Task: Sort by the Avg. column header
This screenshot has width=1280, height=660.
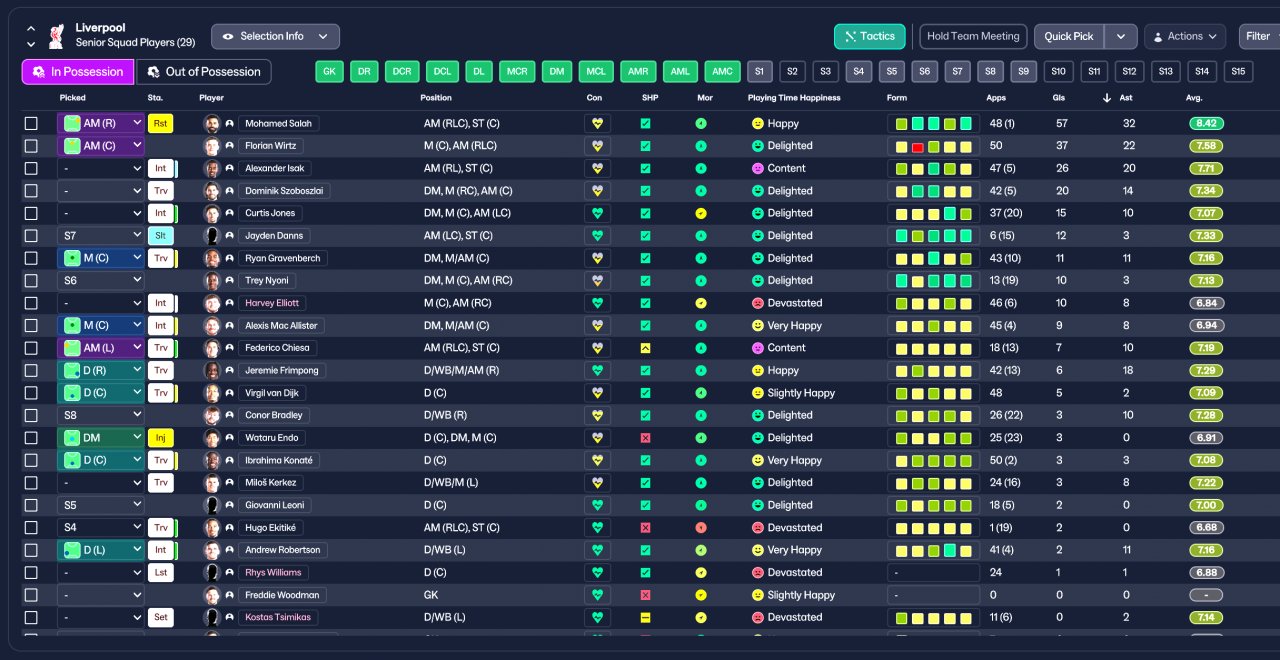Action: pyautogui.click(x=1193, y=98)
